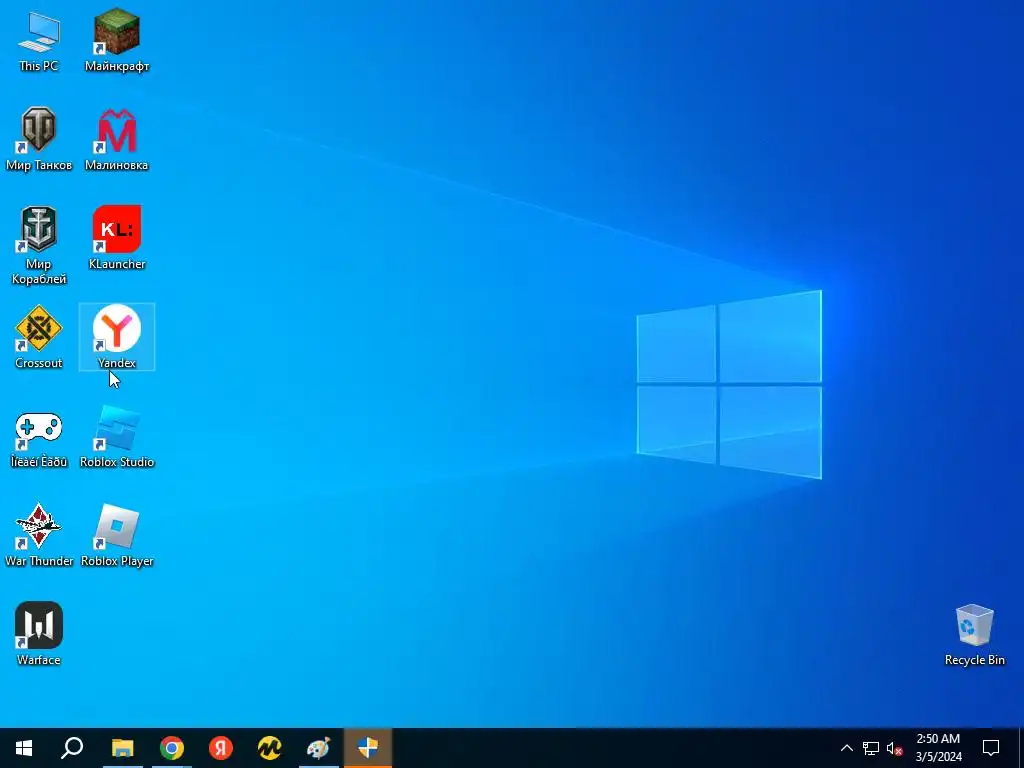
Task: Open taskbar search magnifier
Action: [x=72, y=748]
